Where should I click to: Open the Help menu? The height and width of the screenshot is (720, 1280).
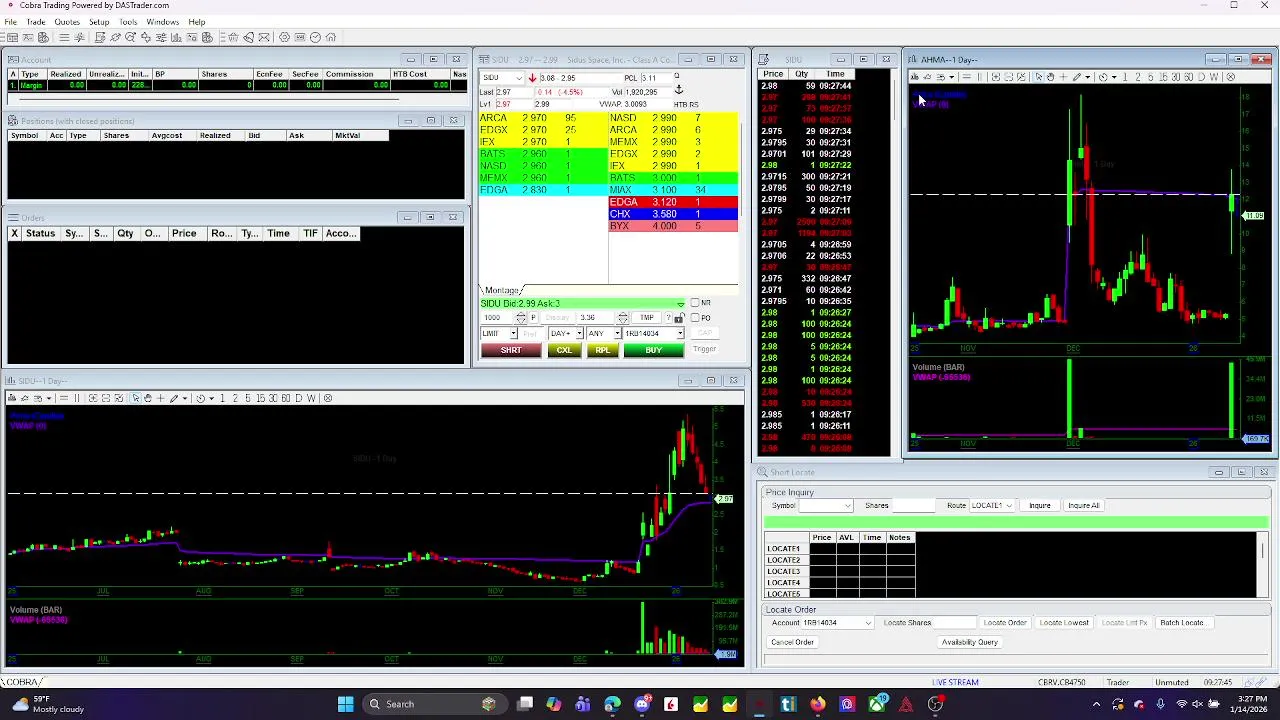[x=197, y=22]
